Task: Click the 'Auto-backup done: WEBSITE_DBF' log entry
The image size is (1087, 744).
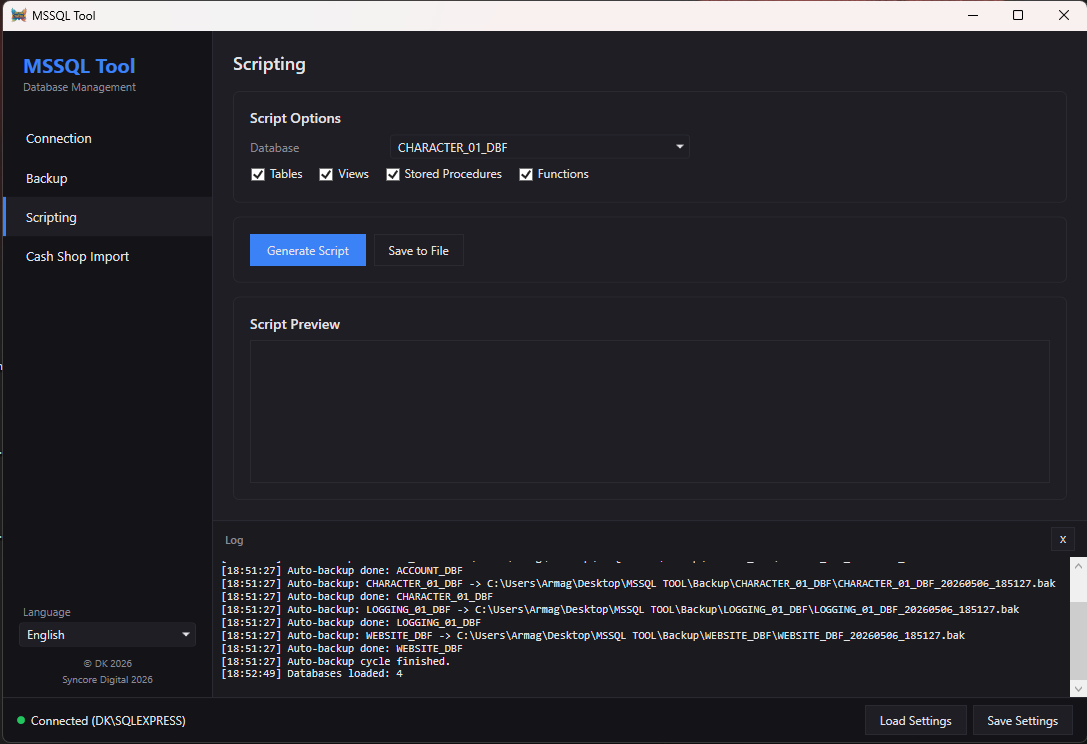Action: pyautogui.click(x=342, y=648)
